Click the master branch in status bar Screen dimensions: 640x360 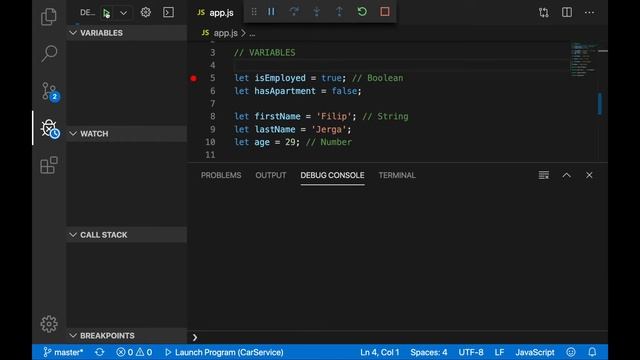click(63, 352)
